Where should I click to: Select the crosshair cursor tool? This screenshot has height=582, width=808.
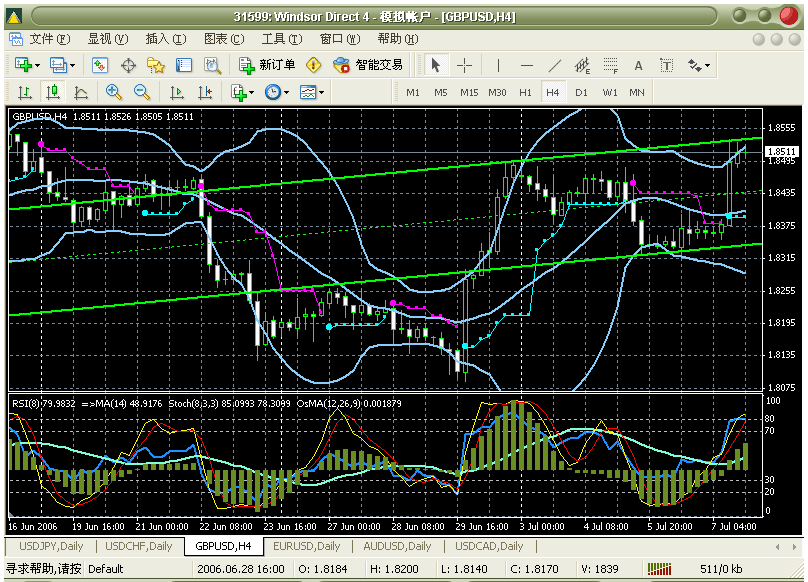click(464, 65)
